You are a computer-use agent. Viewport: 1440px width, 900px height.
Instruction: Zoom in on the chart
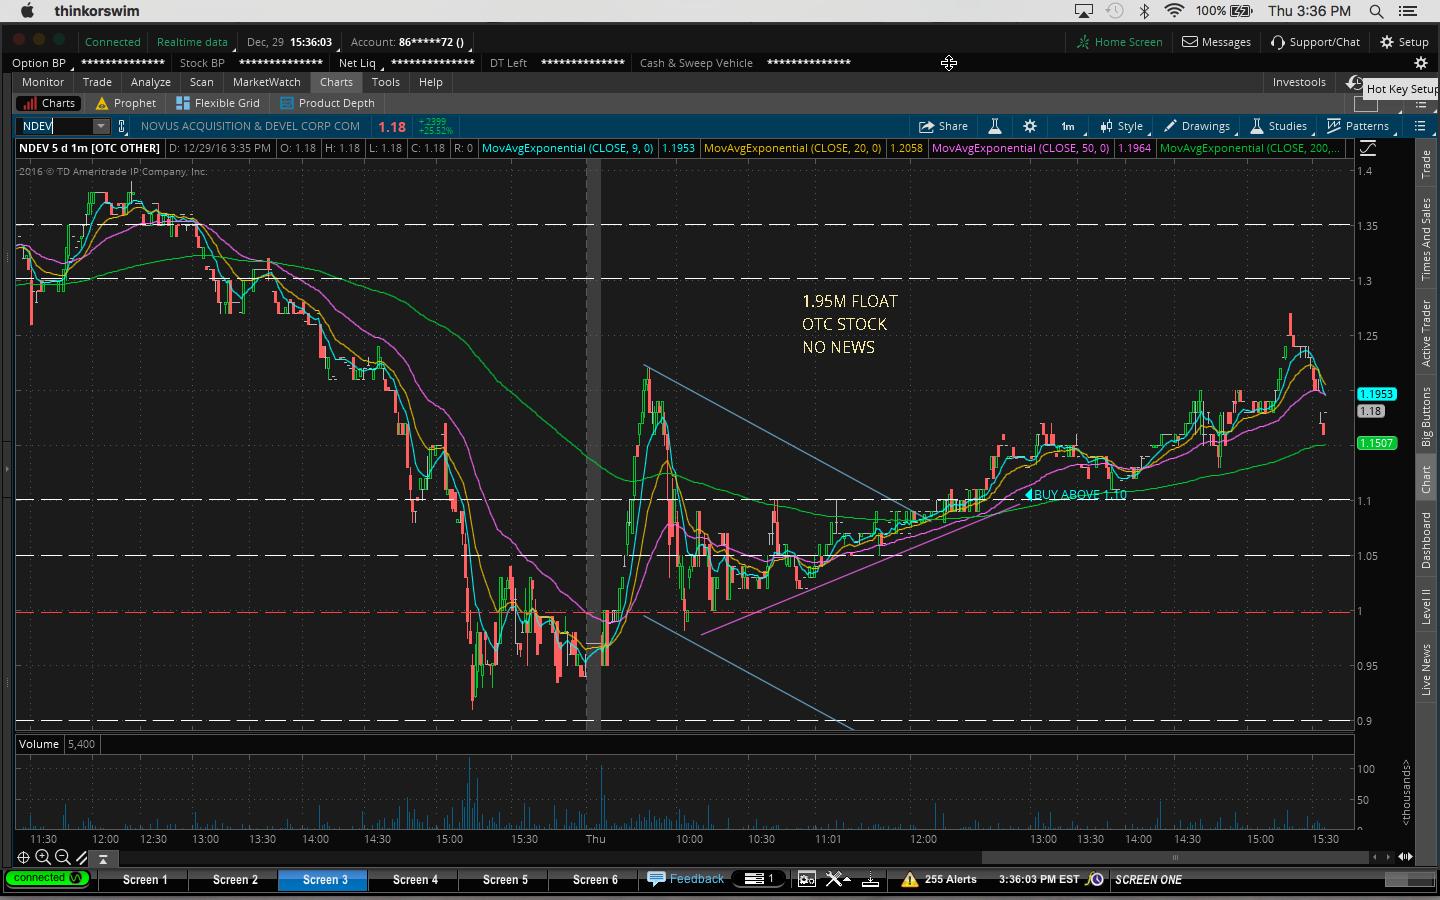pos(43,857)
